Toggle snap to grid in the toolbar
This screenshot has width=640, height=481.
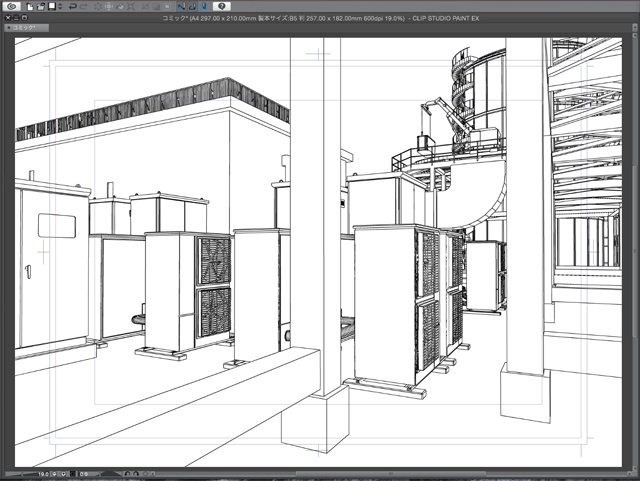203,7
